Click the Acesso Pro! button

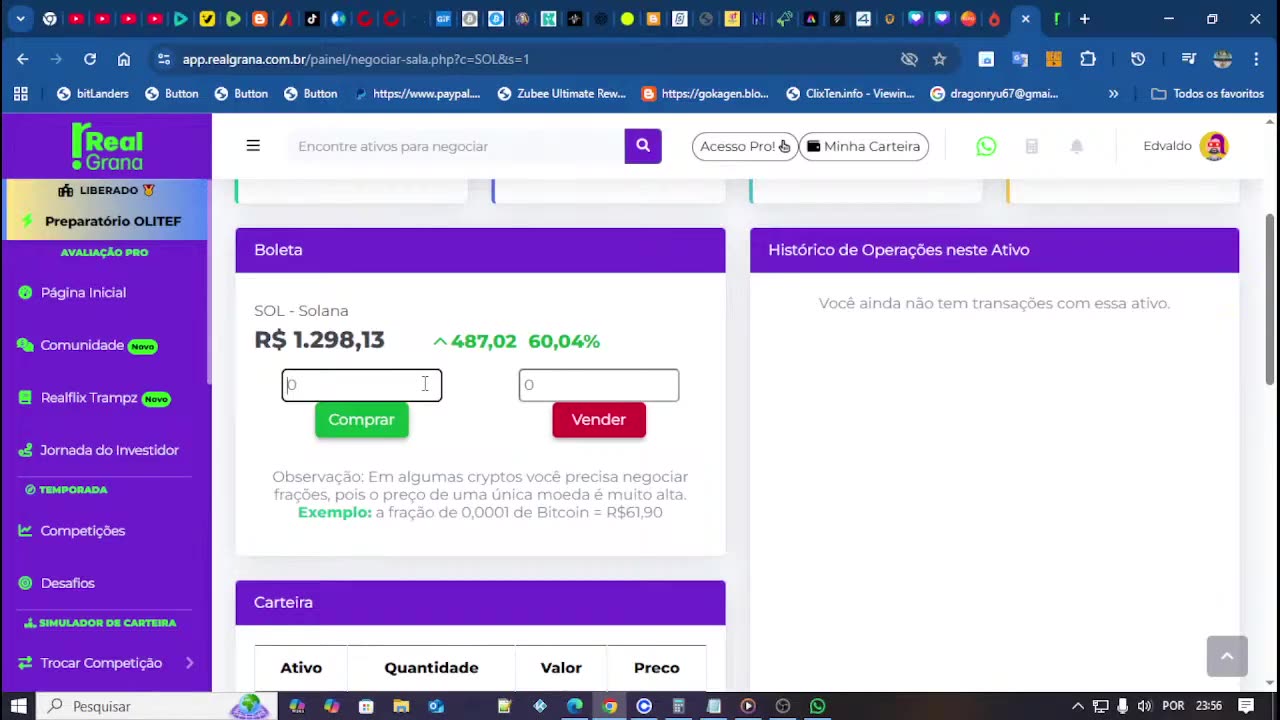tap(745, 146)
